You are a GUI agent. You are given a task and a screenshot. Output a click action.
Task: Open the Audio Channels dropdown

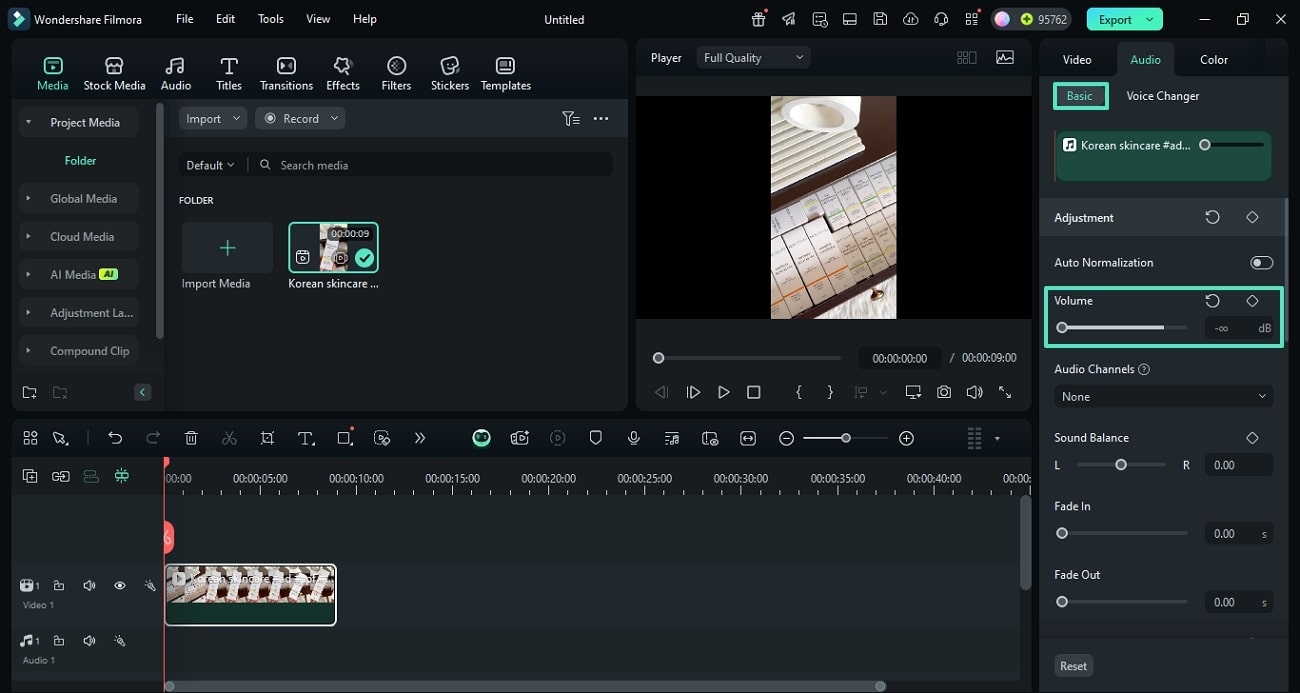click(1163, 397)
